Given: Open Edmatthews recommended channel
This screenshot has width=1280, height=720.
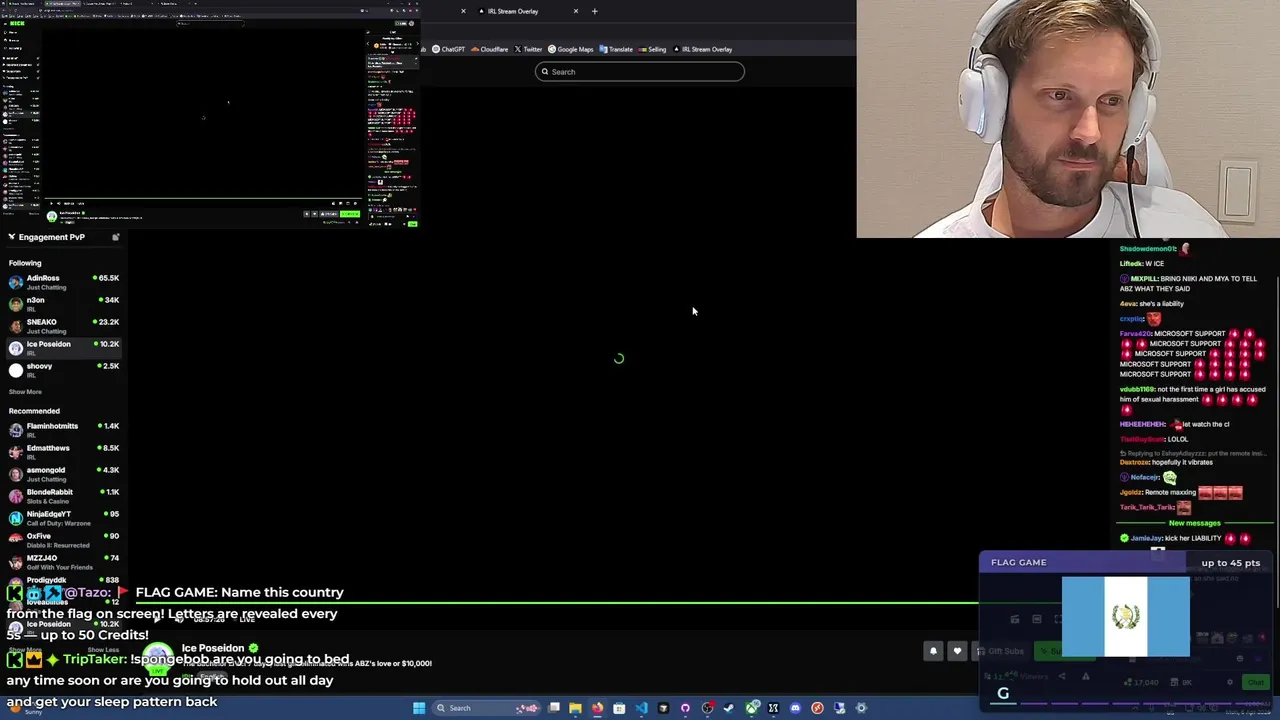Looking at the screenshot, I should click(x=63, y=452).
